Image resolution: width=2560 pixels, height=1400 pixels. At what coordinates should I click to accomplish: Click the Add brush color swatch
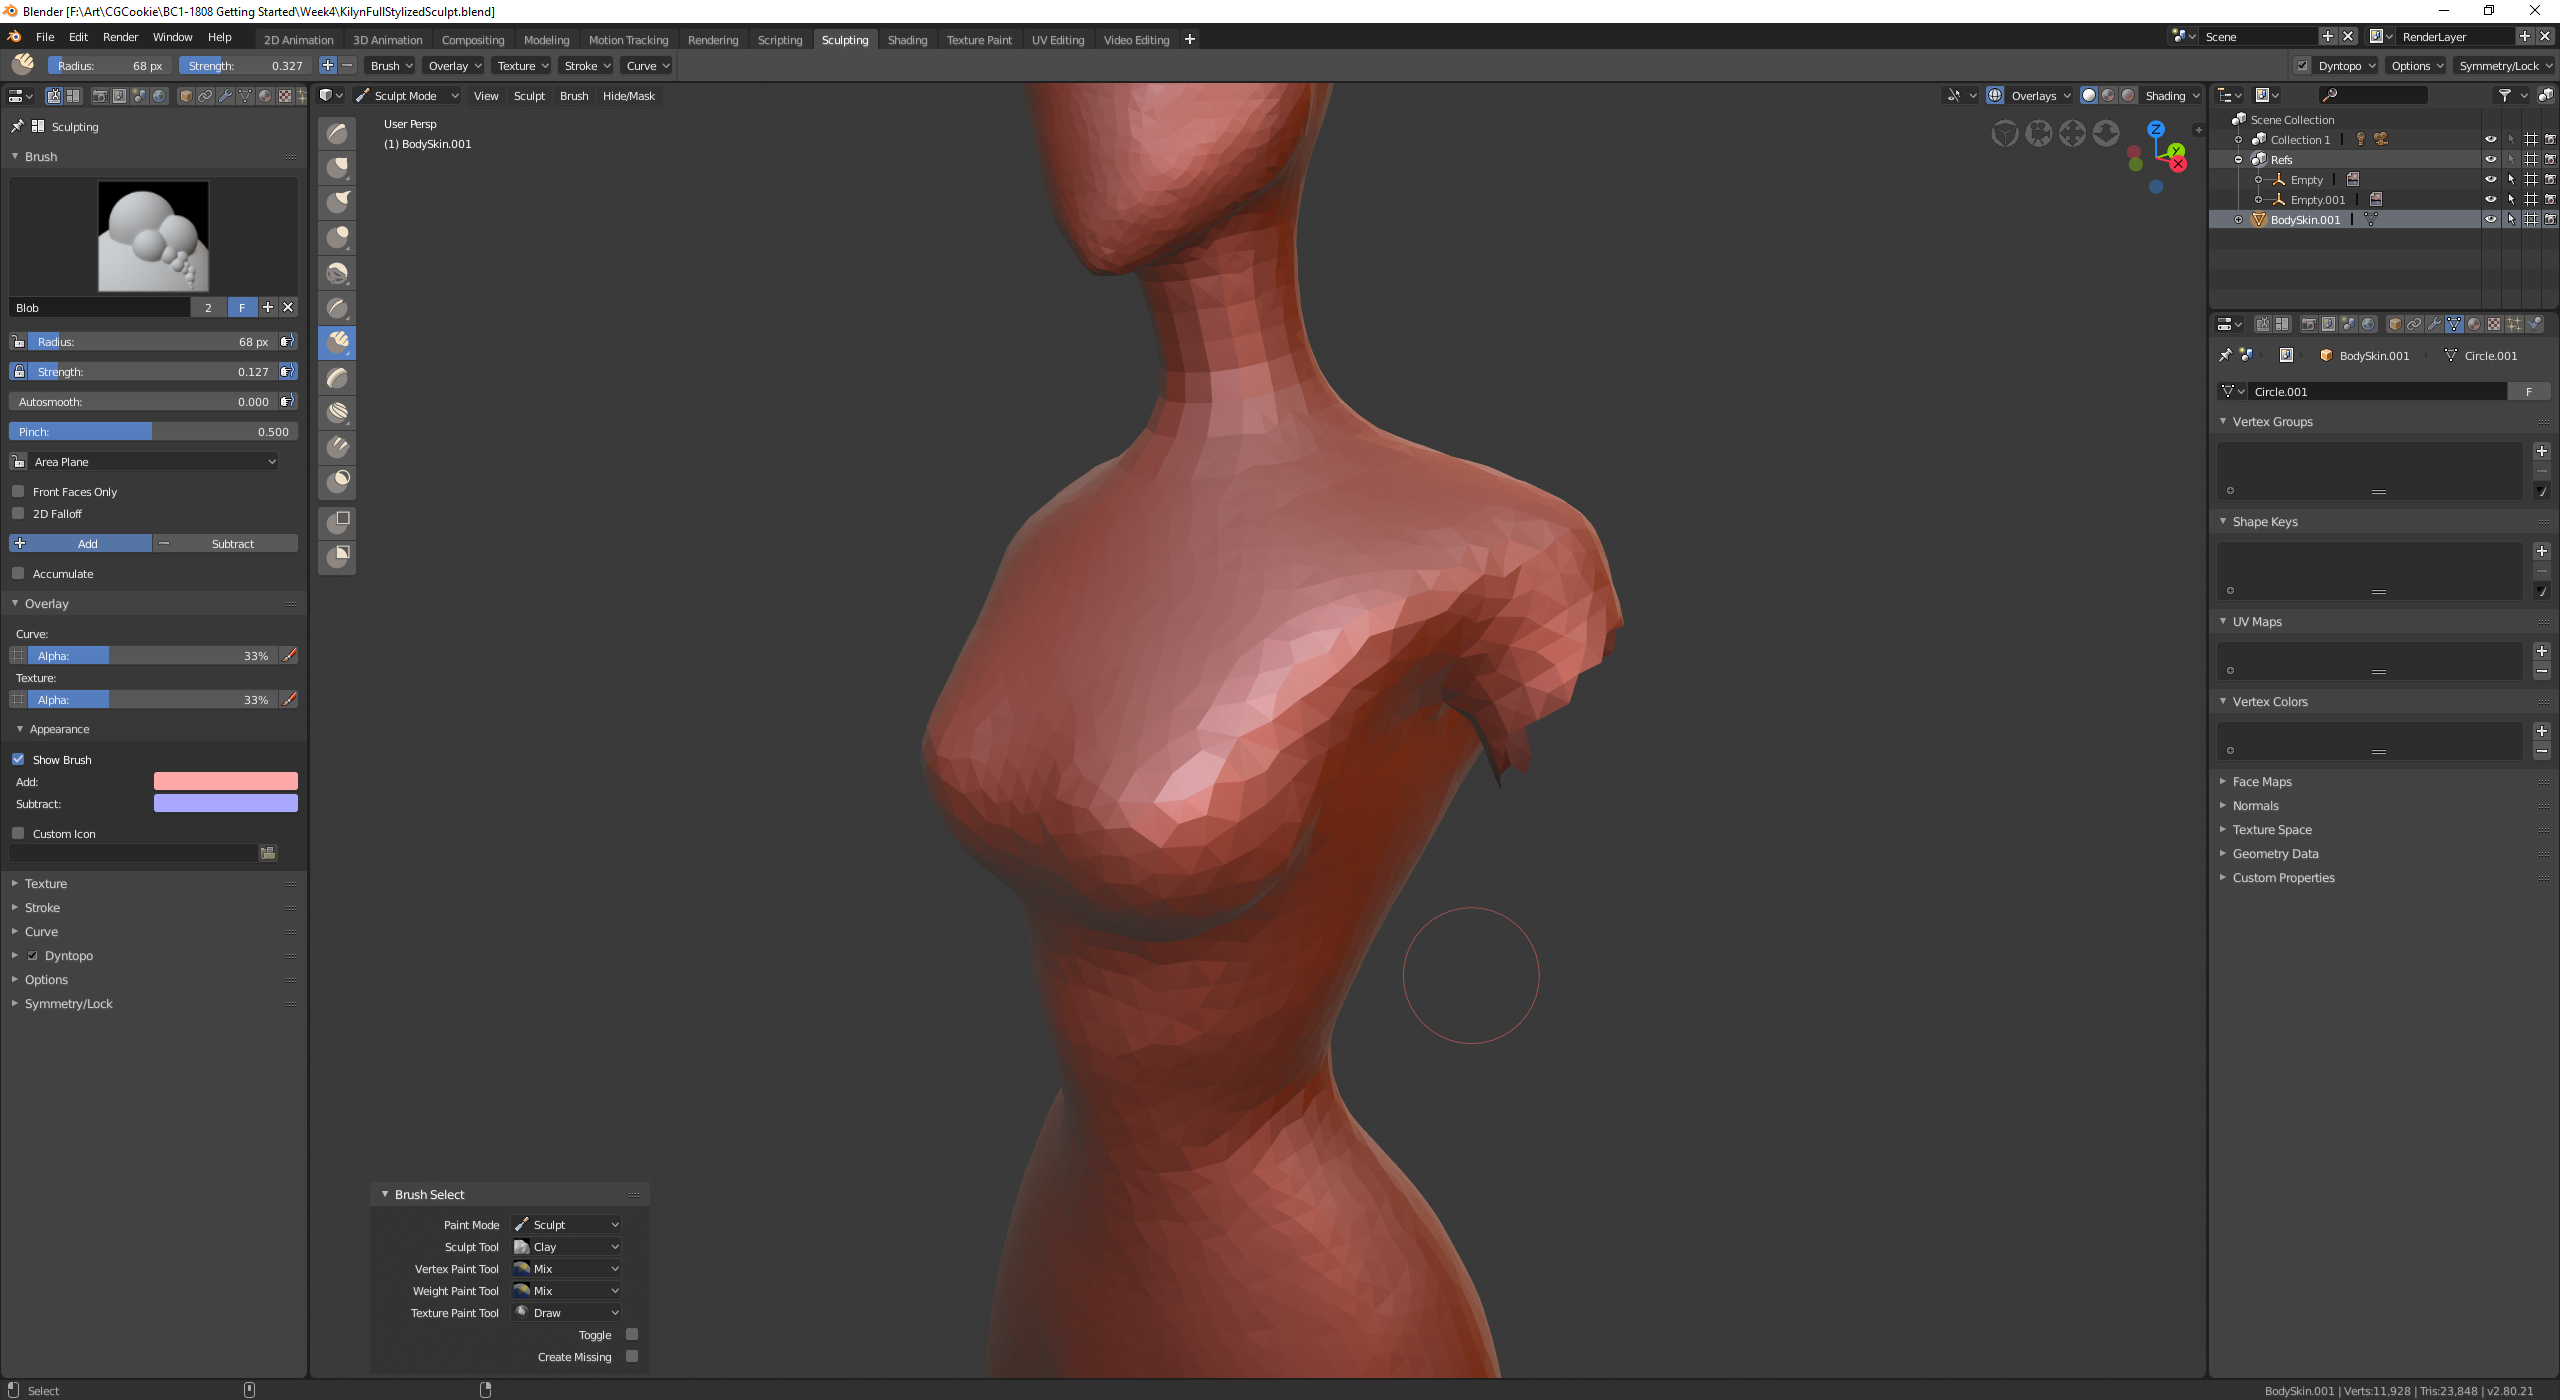[225, 781]
